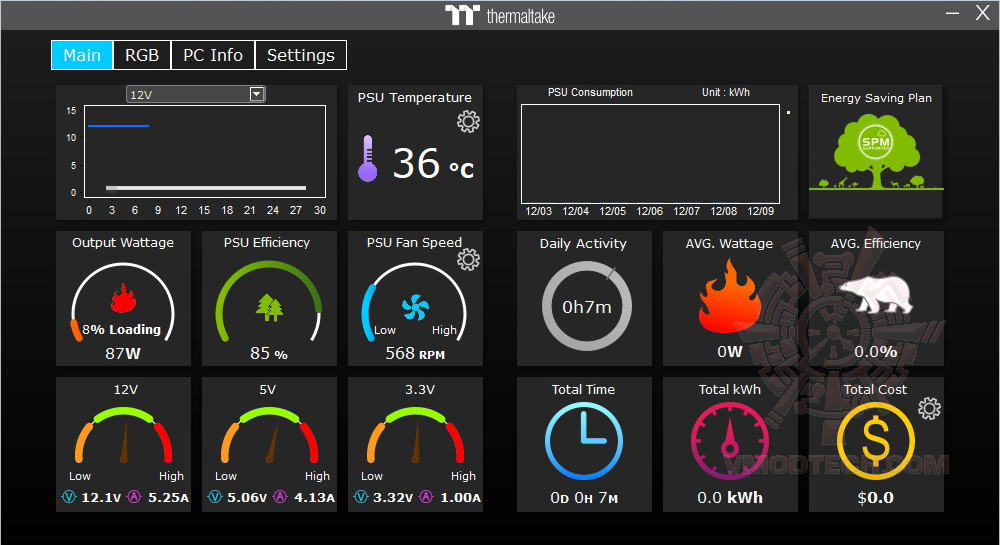Click the gray scrollbar under the voltage graph
This screenshot has height=545, width=1000.
click(206, 188)
